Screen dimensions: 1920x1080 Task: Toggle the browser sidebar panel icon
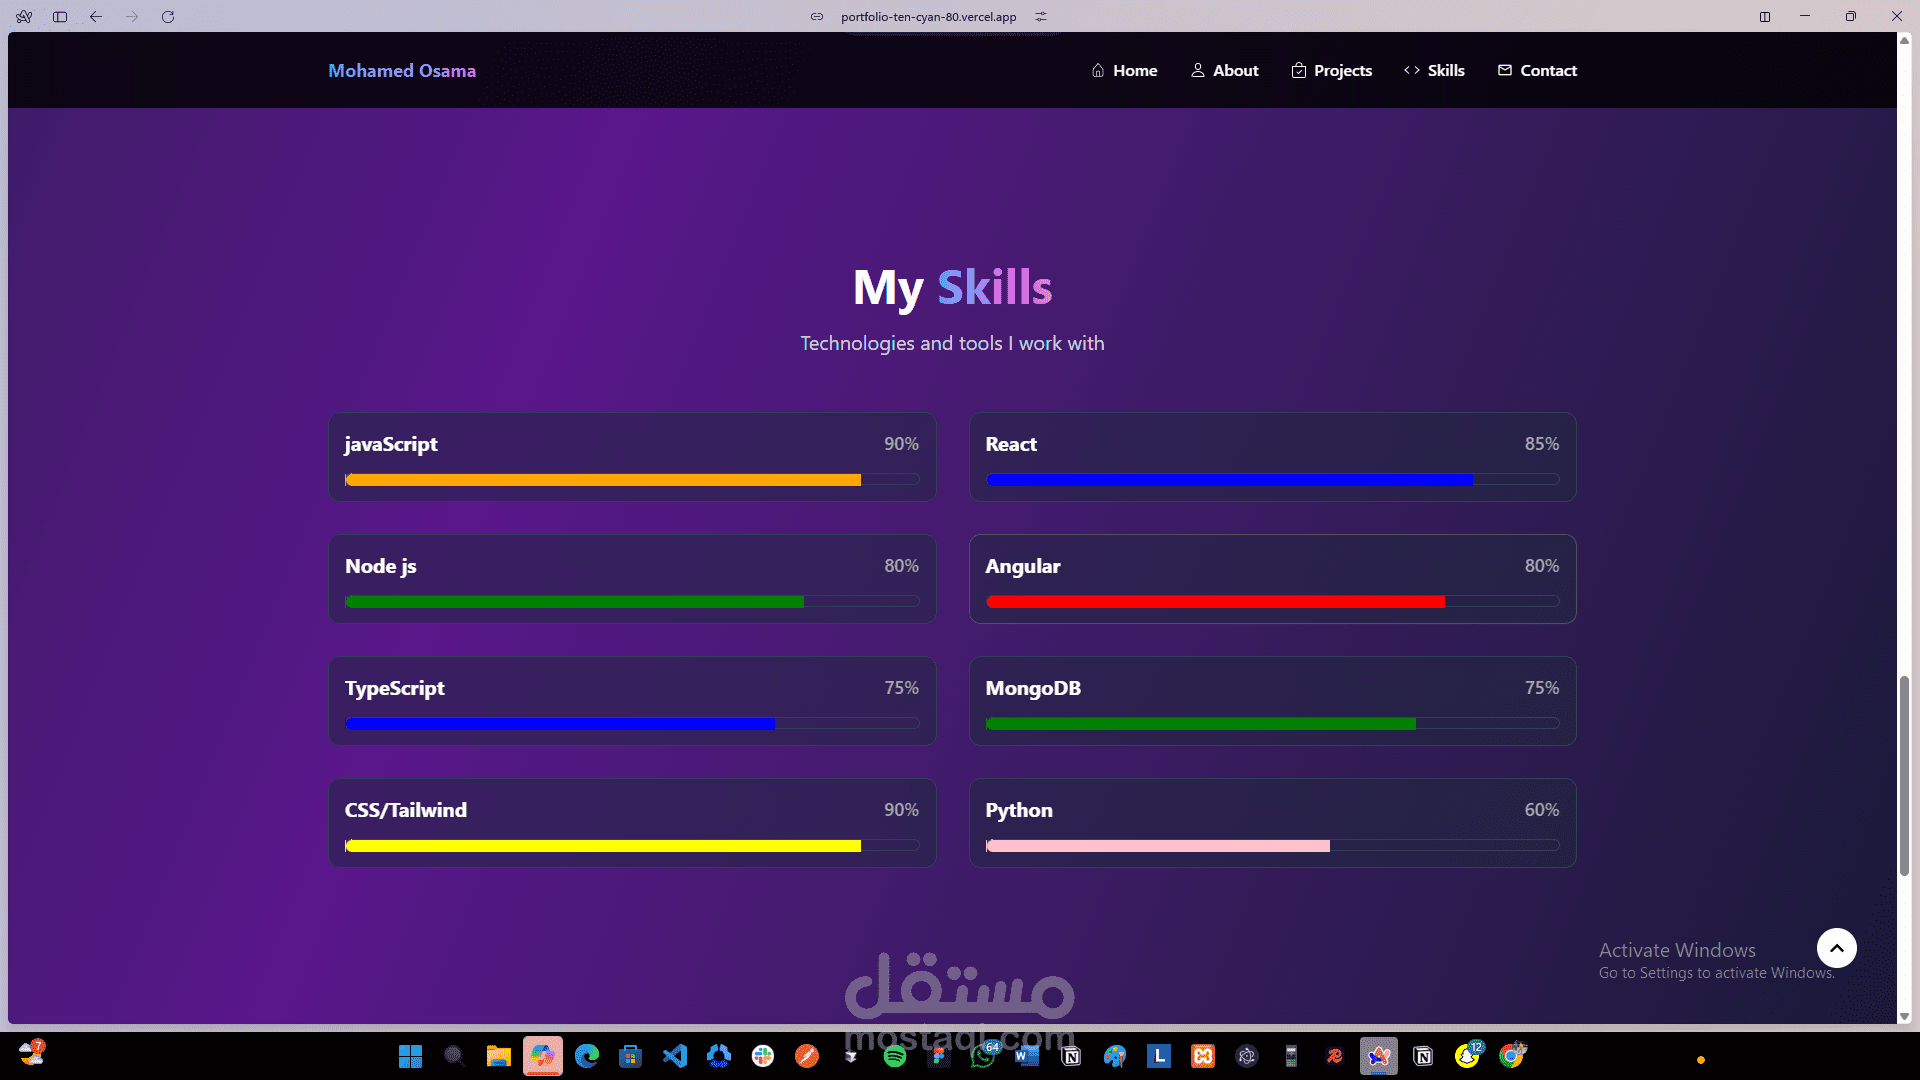pos(60,17)
